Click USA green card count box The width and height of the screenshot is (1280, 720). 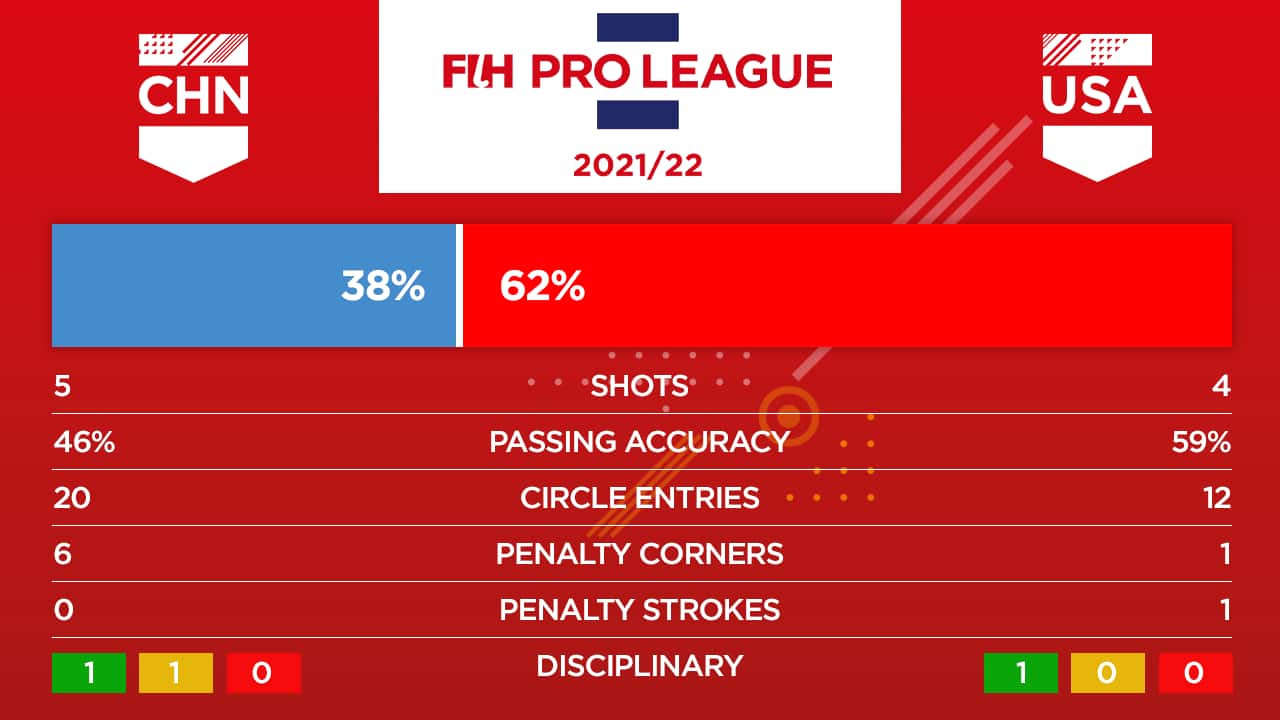point(1021,673)
